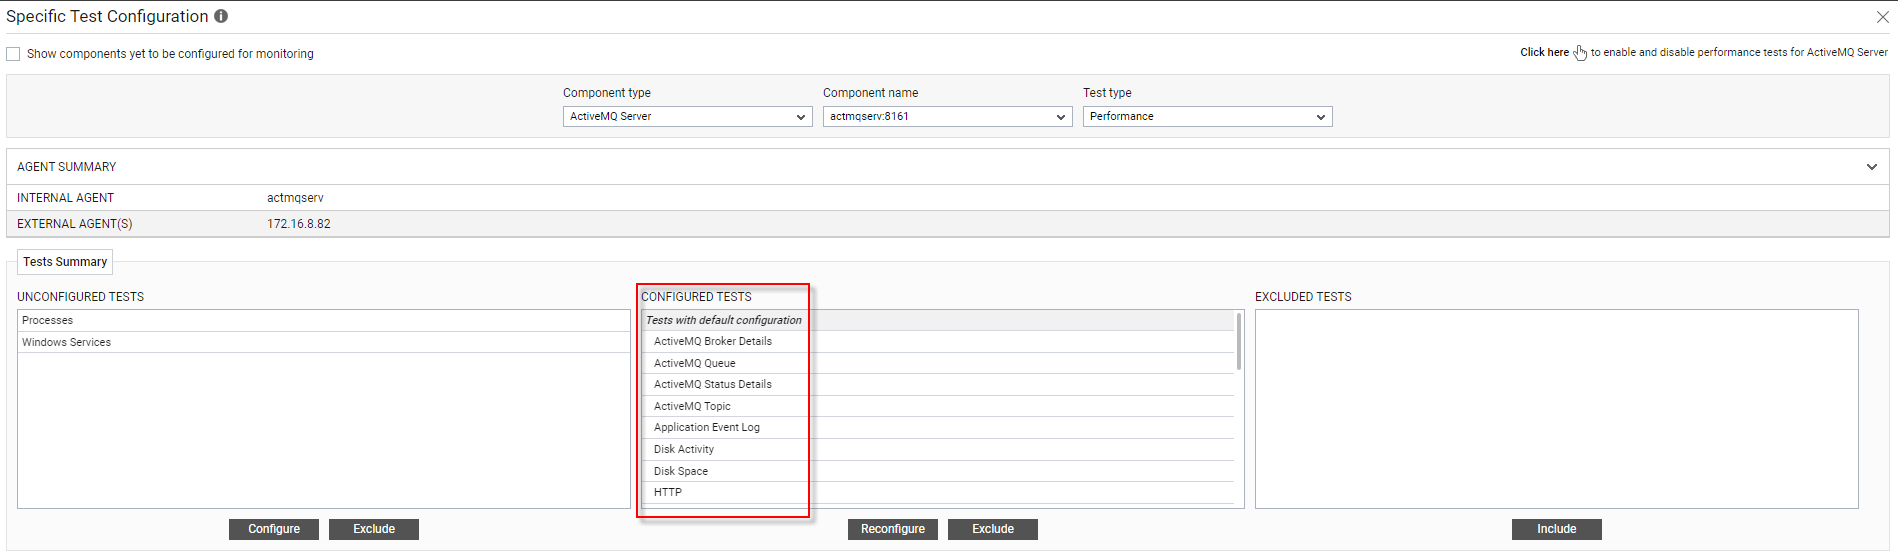Enable Show components yet to be configured checkbox
The image size is (1898, 556).
point(13,54)
